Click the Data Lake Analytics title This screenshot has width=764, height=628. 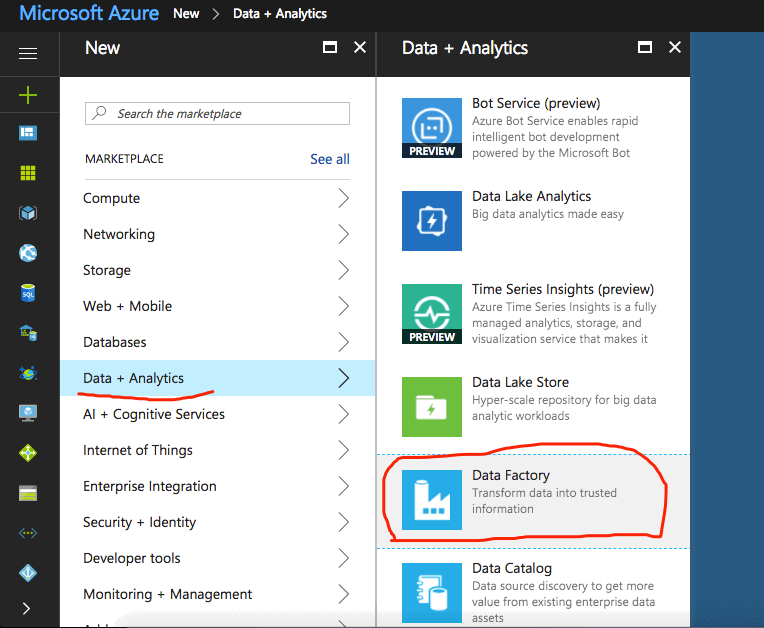(x=531, y=196)
